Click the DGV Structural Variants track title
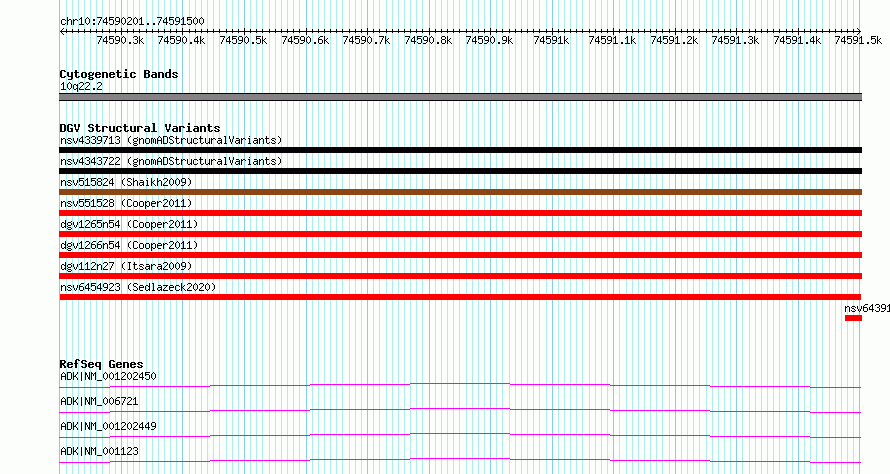890x474 pixels. 140,128
